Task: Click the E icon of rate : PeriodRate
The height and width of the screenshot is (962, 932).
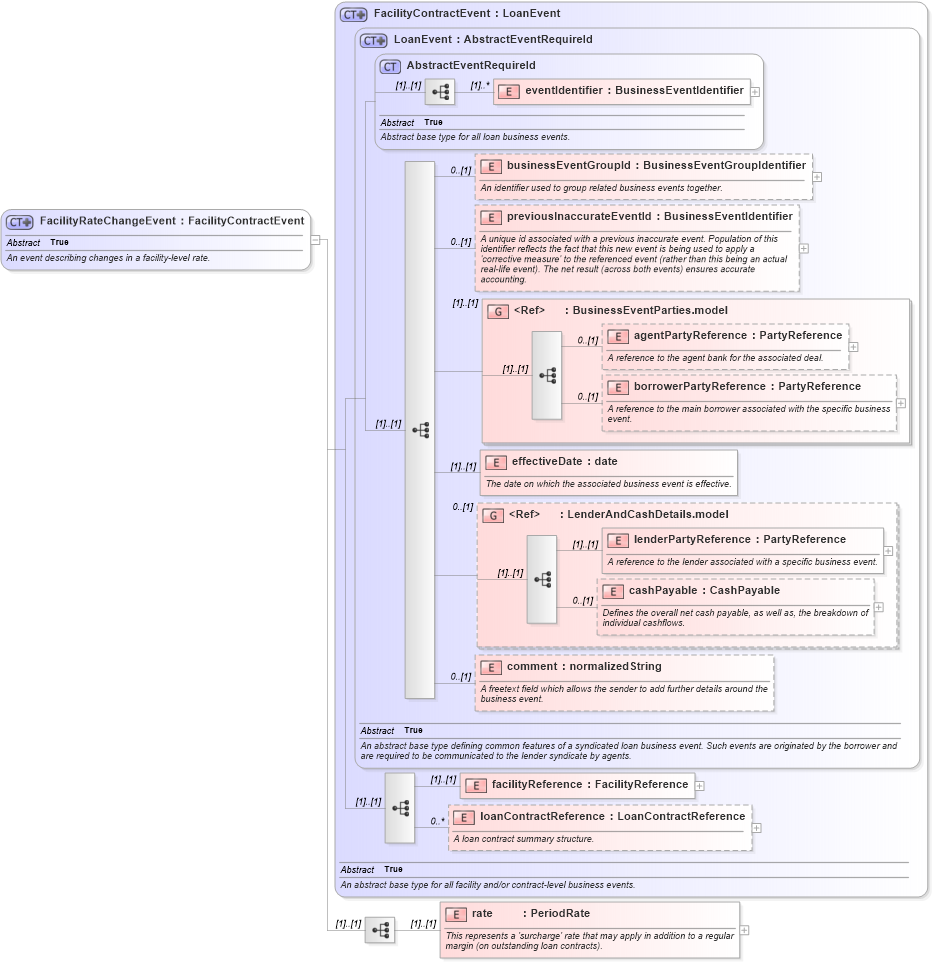Action: click(x=456, y=913)
